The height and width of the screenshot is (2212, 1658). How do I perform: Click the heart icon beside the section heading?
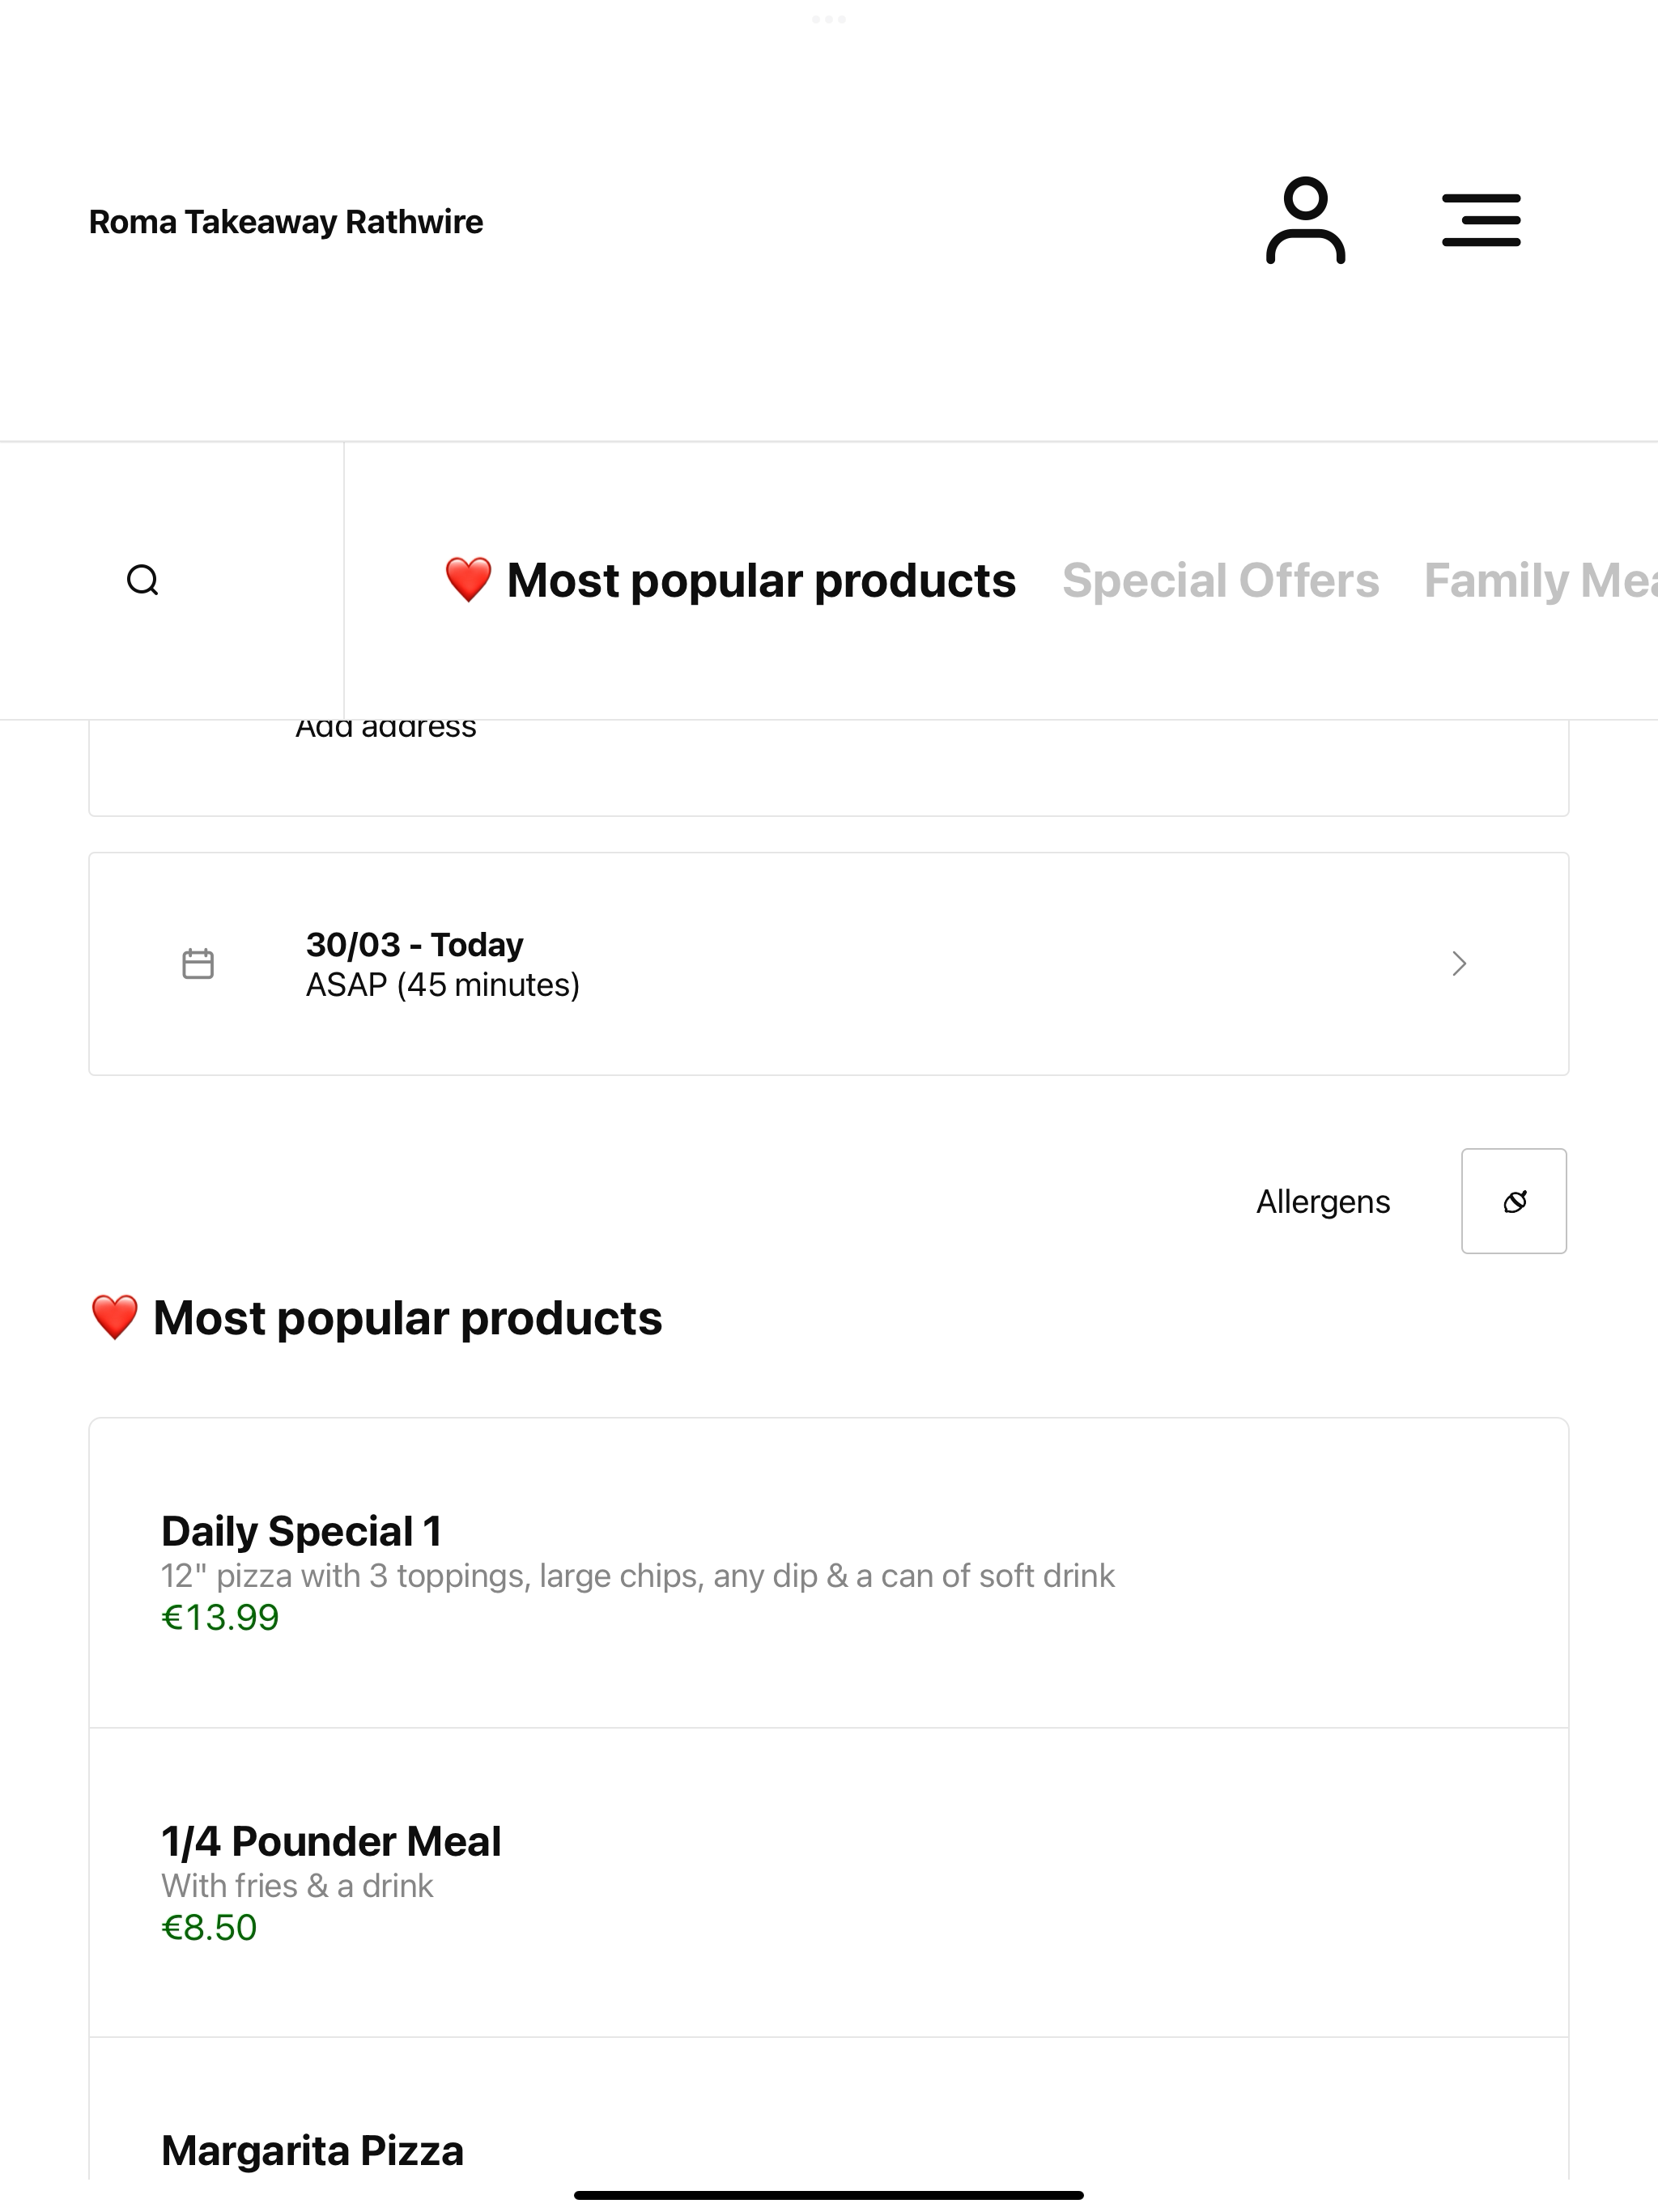click(x=114, y=1318)
